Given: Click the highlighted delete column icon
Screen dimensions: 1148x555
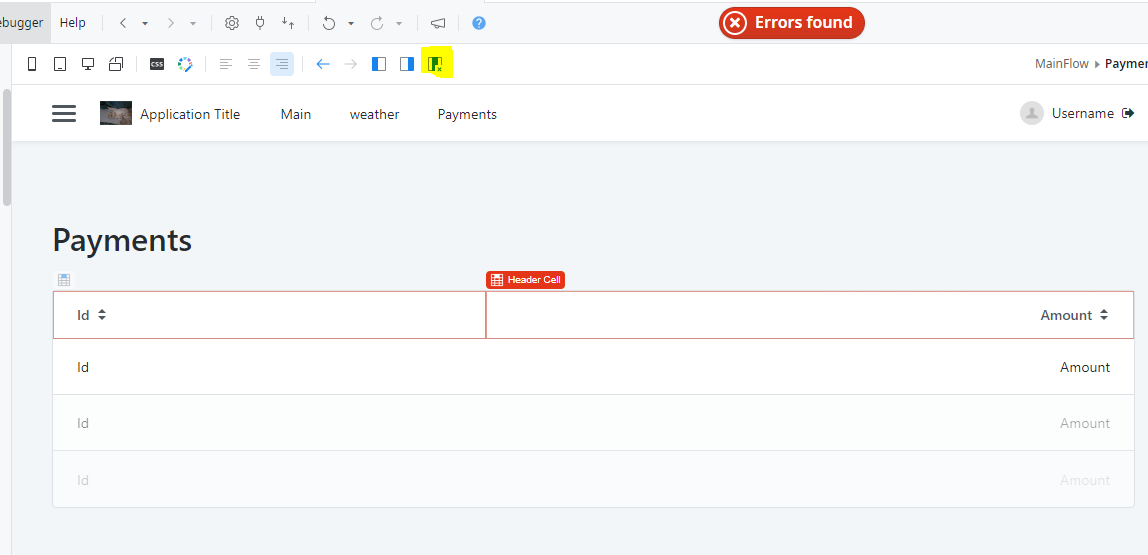Looking at the screenshot, I should [x=436, y=64].
